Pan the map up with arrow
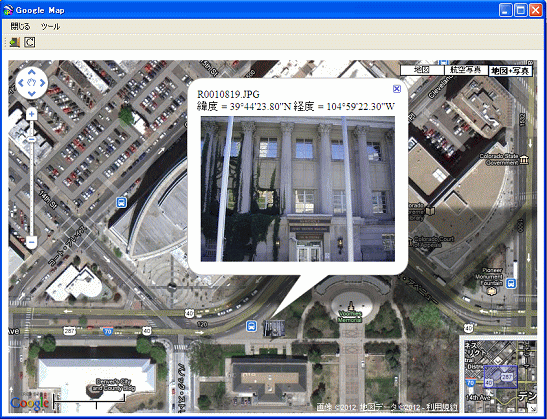Screen dimensions: 547x419 click(x=31, y=72)
